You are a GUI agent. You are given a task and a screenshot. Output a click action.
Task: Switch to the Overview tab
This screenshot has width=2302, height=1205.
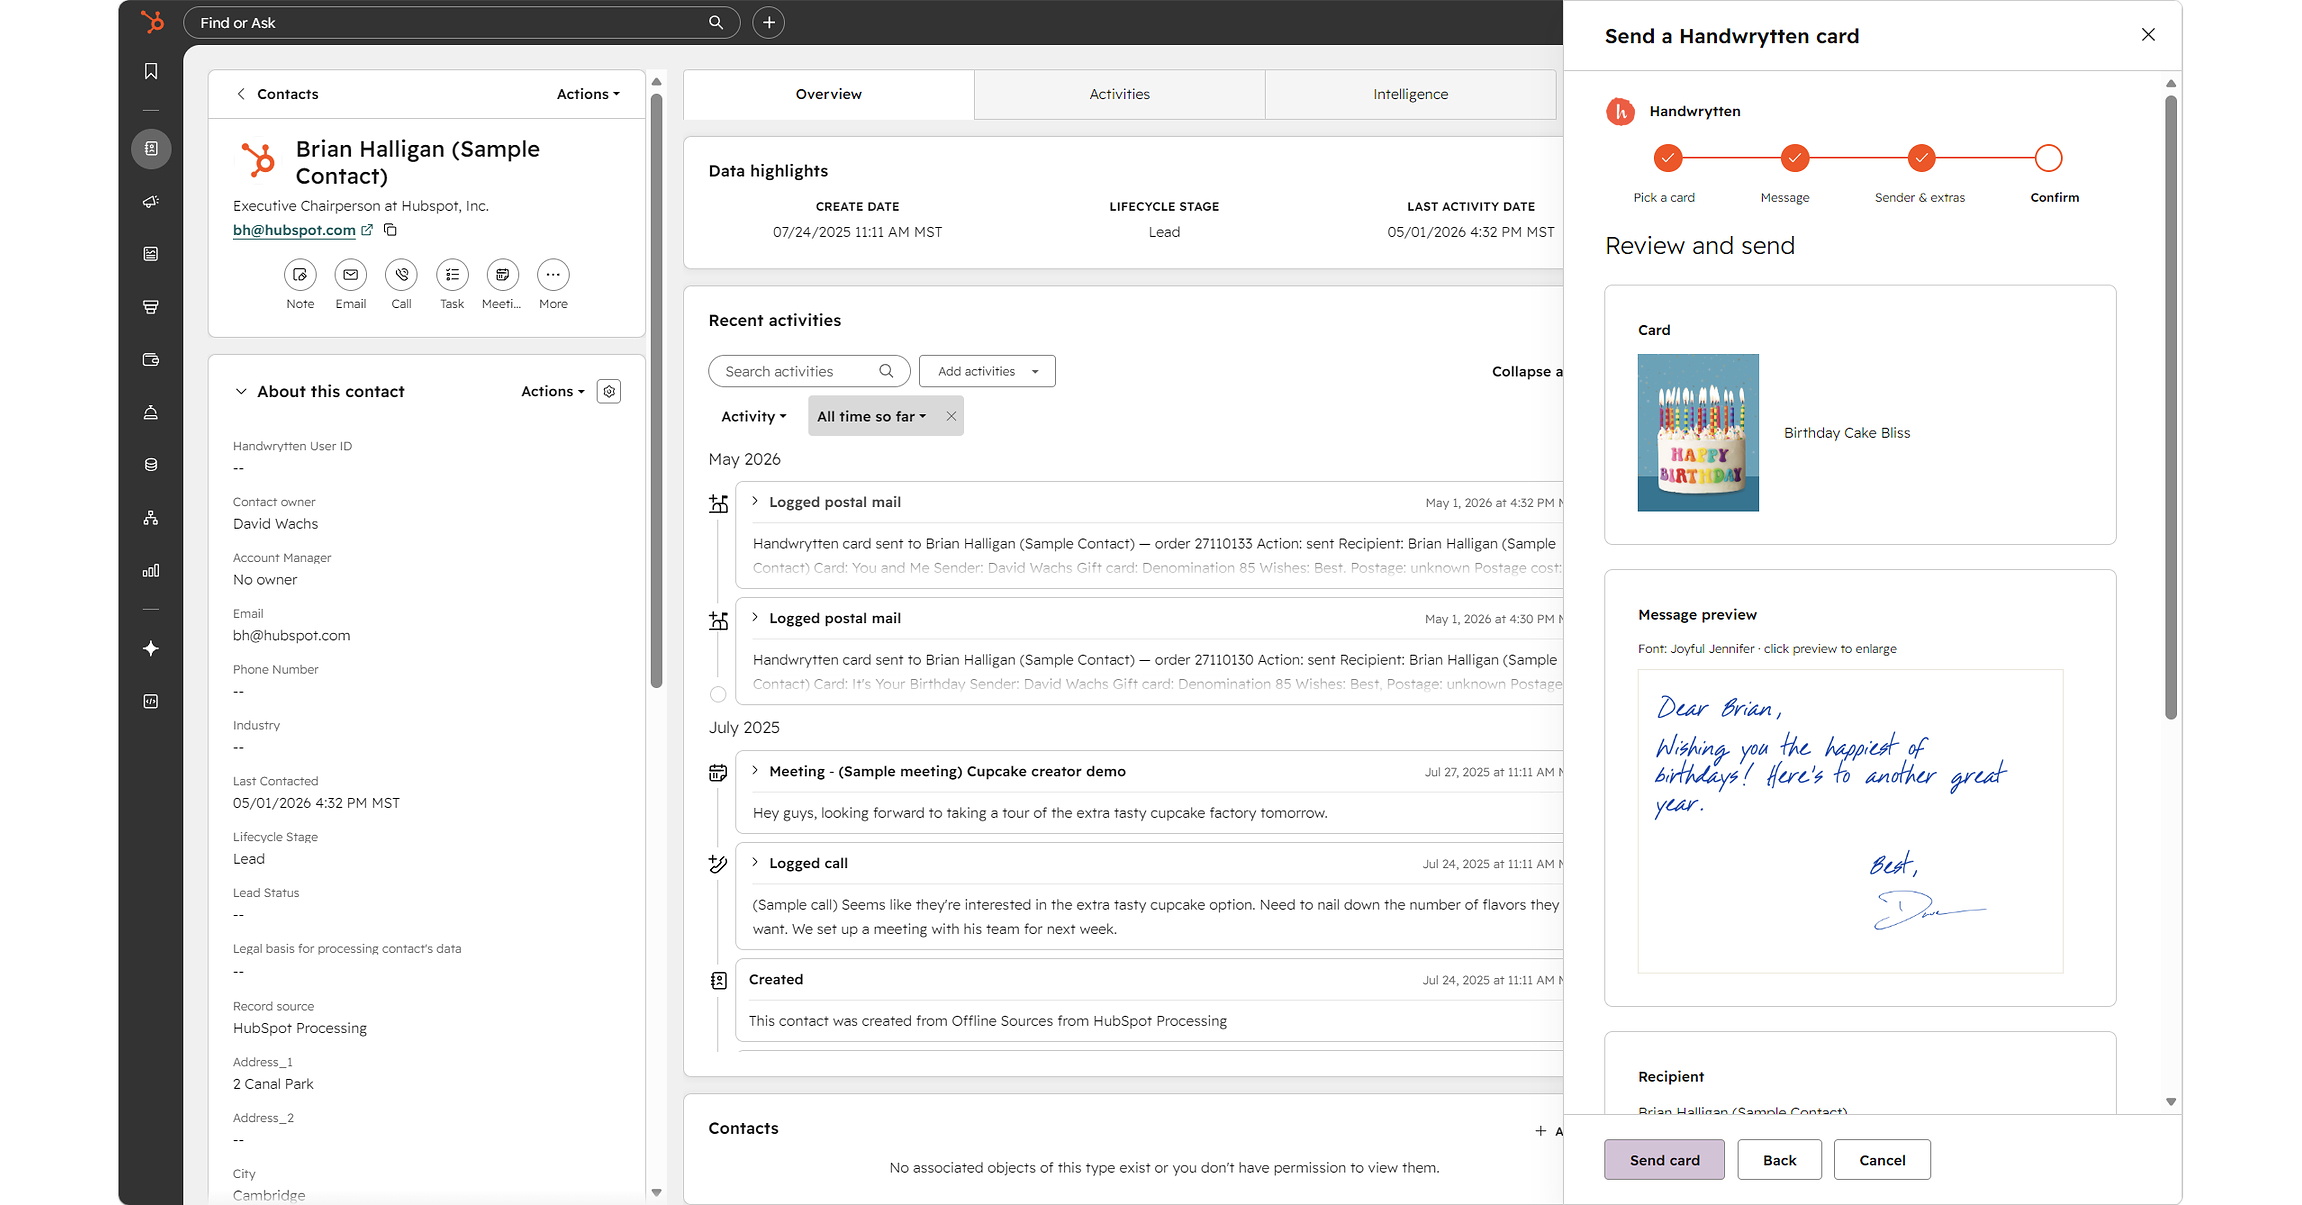pyautogui.click(x=828, y=94)
